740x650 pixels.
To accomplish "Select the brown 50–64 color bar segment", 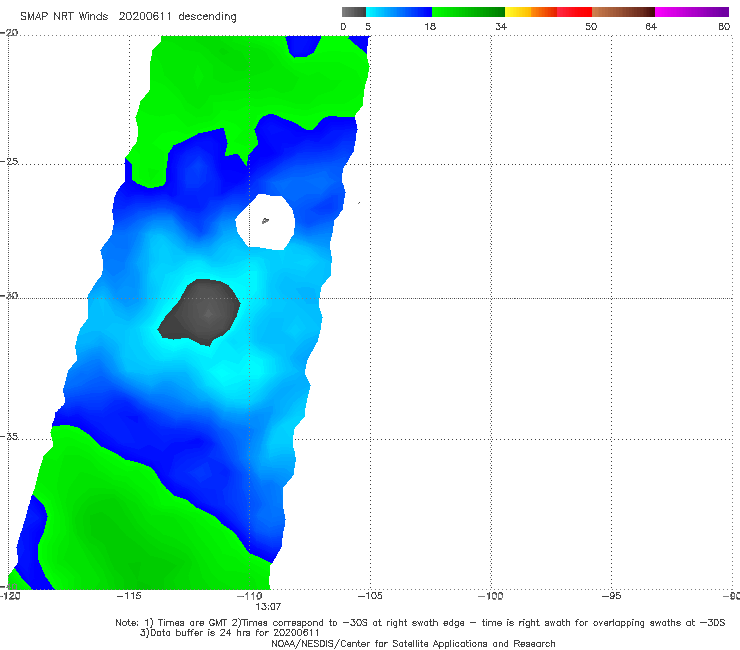I will (x=623, y=12).
